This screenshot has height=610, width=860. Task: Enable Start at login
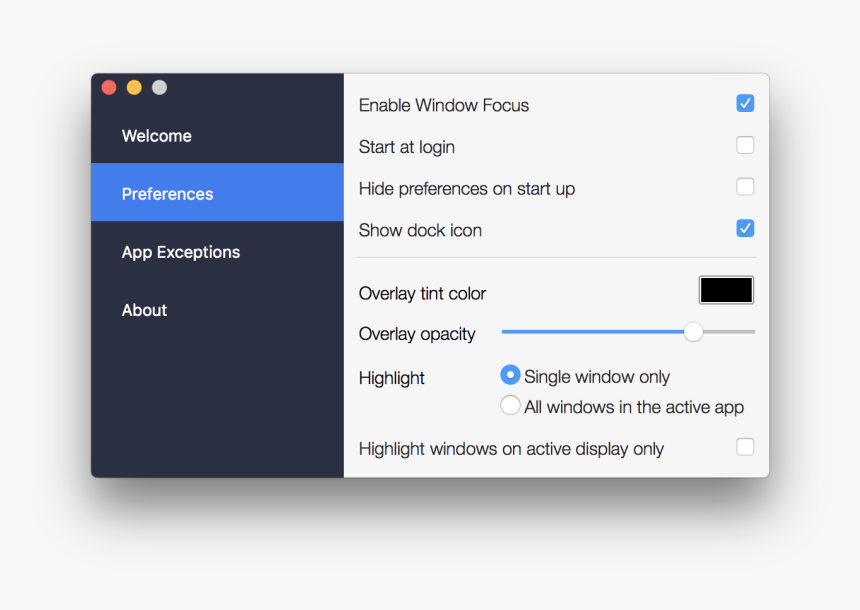[745, 146]
